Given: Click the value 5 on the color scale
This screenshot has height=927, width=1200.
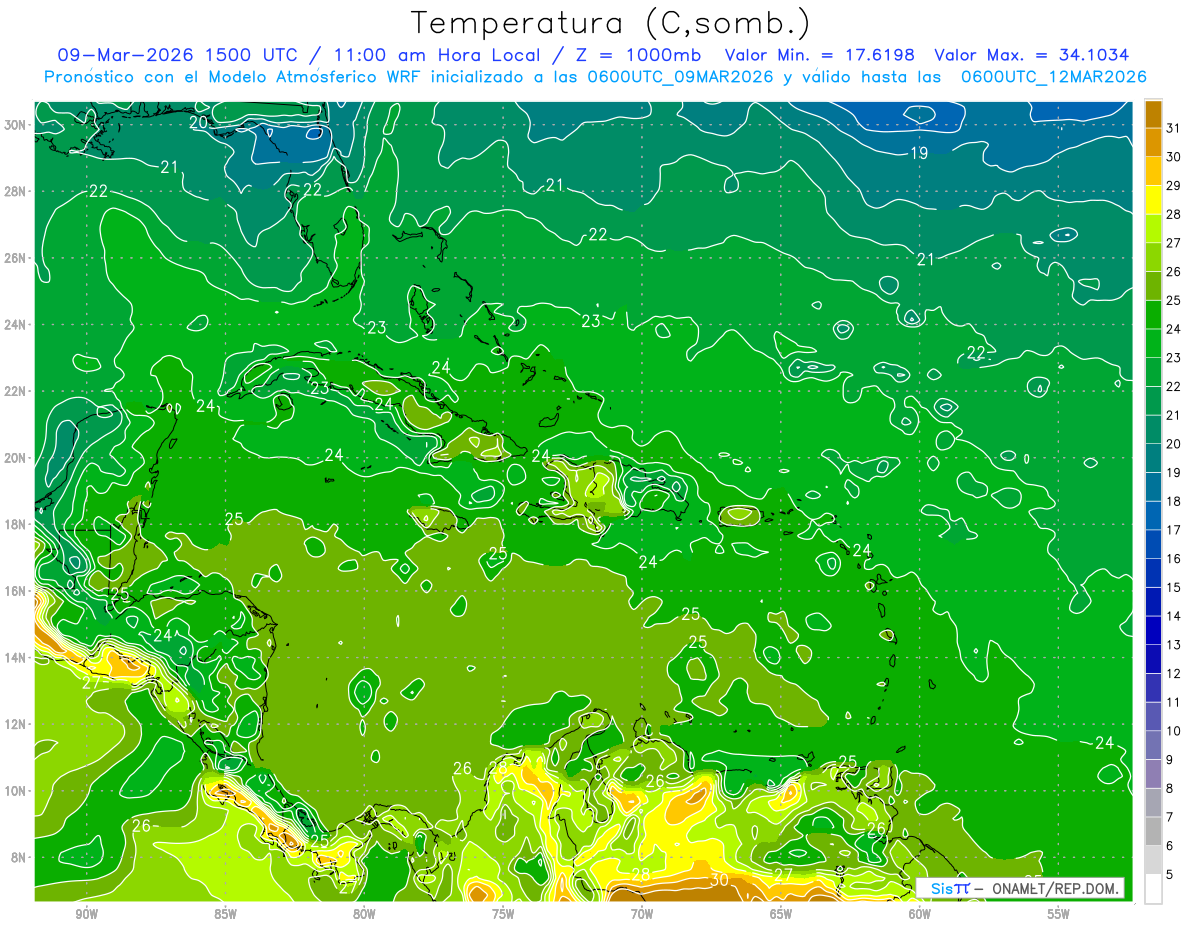Looking at the screenshot, I should click(1169, 875).
